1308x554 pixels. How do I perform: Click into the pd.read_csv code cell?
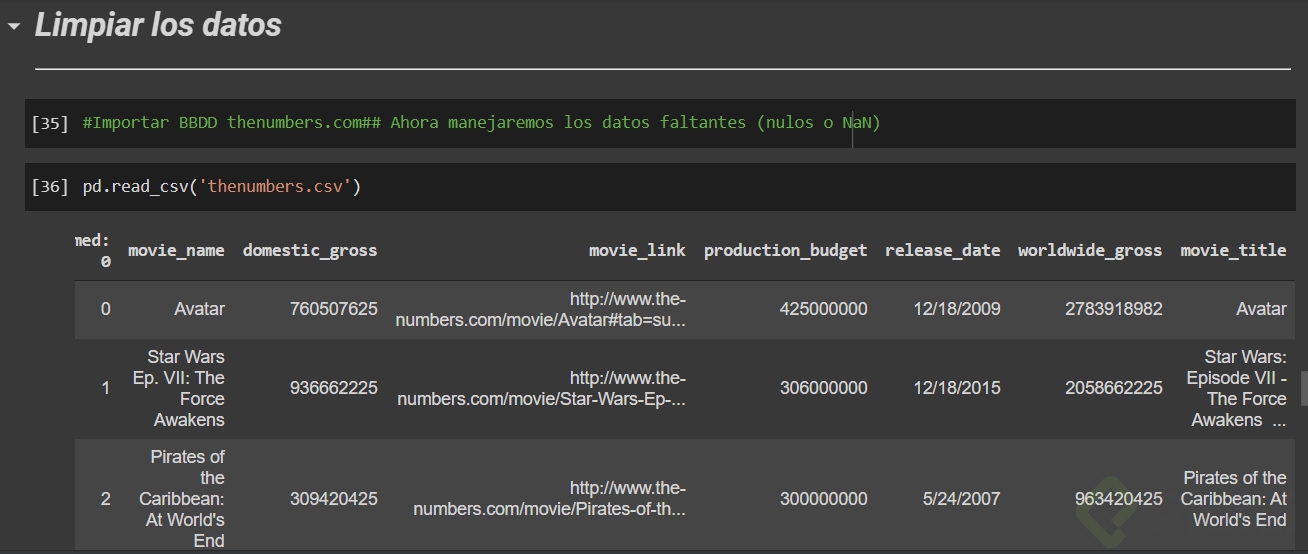click(x=221, y=187)
